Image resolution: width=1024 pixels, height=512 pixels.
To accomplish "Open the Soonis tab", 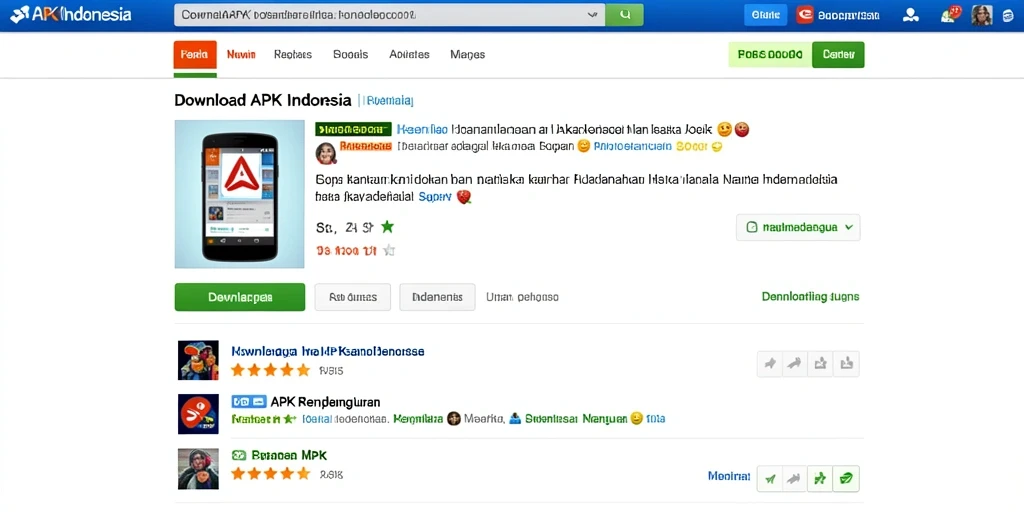I will pyautogui.click(x=351, y=55).
